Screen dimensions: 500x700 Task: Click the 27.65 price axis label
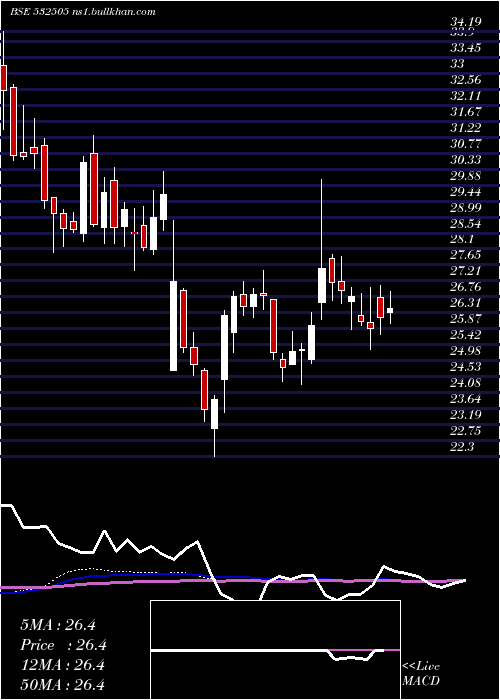[466, 255]
